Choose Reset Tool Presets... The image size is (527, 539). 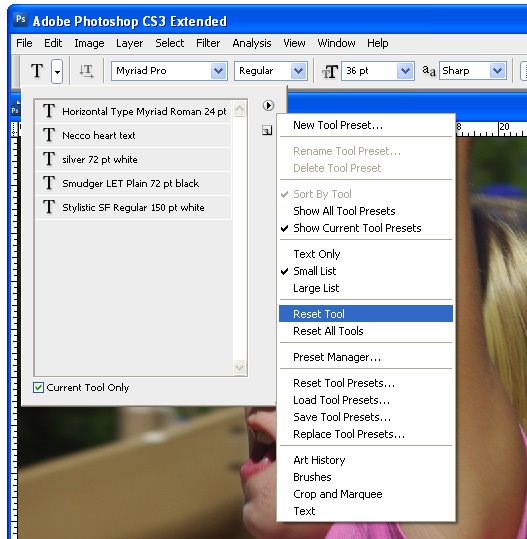[x=366, y=383]
